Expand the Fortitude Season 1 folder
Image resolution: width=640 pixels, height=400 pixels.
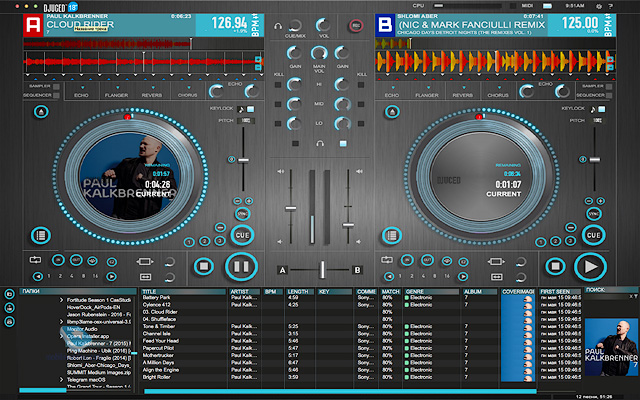point(62,300)
